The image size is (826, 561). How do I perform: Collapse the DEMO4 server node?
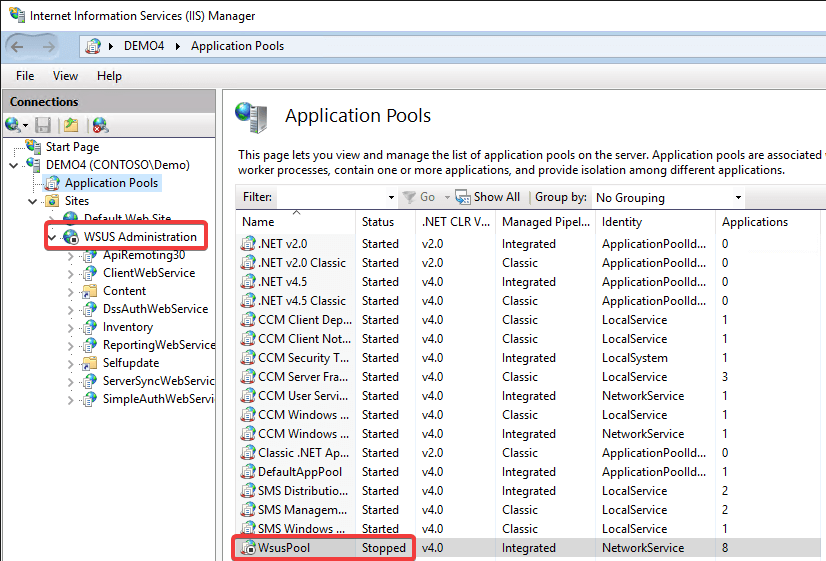tap(14, 165)
